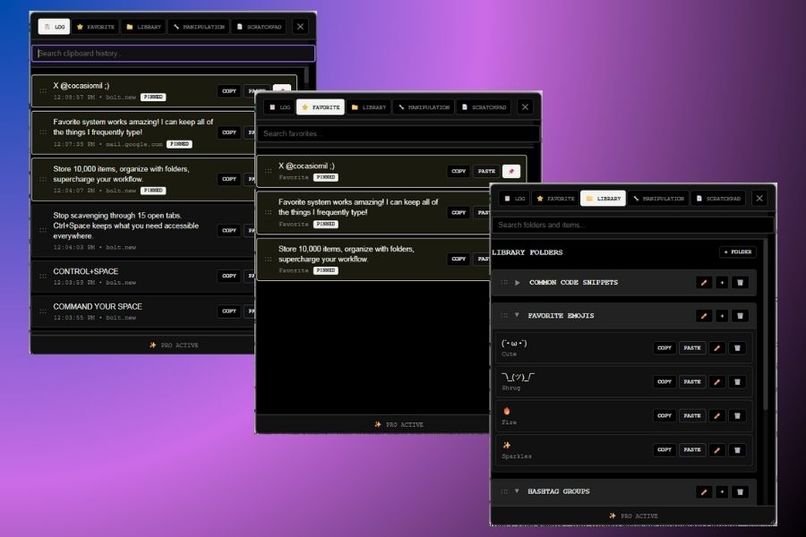Copy the 'Stop scavenging' log entry

pyautogui.click(x=229, y=230)
